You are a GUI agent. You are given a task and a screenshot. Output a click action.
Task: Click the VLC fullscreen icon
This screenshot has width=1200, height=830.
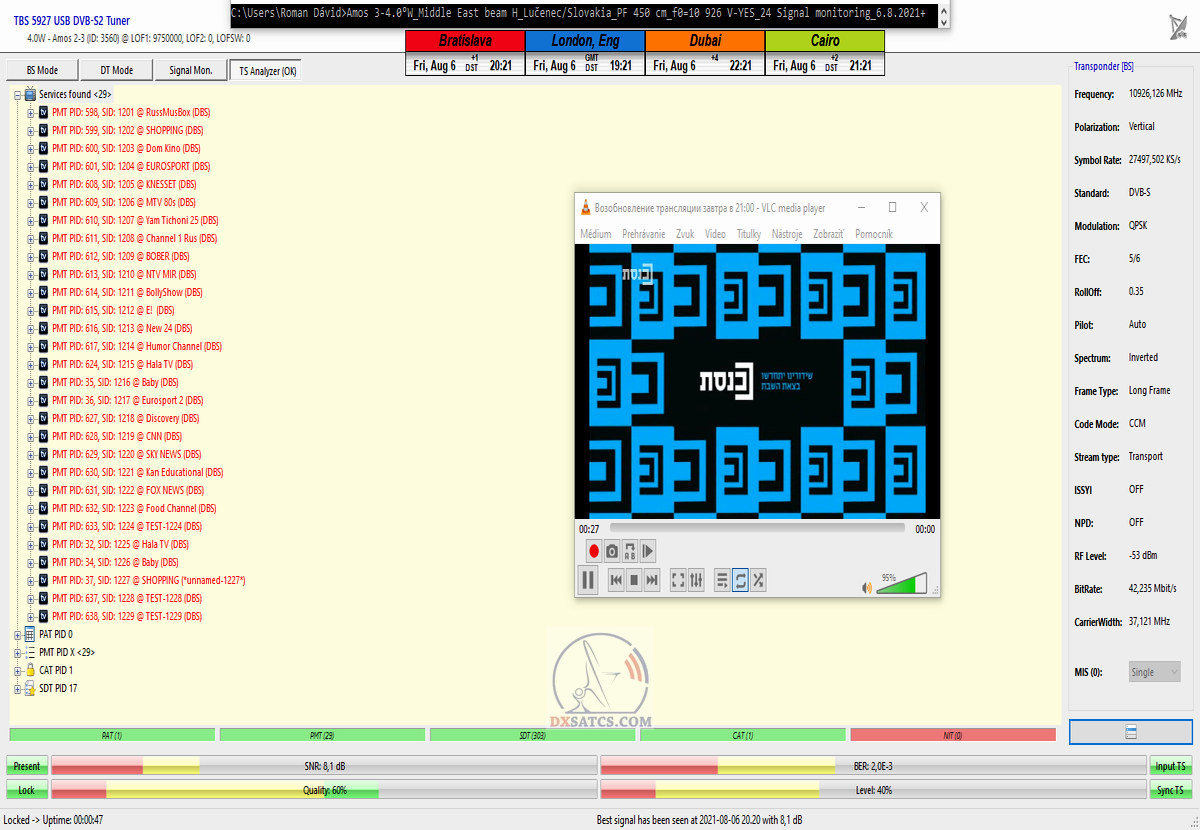click(x=678, y=580)
